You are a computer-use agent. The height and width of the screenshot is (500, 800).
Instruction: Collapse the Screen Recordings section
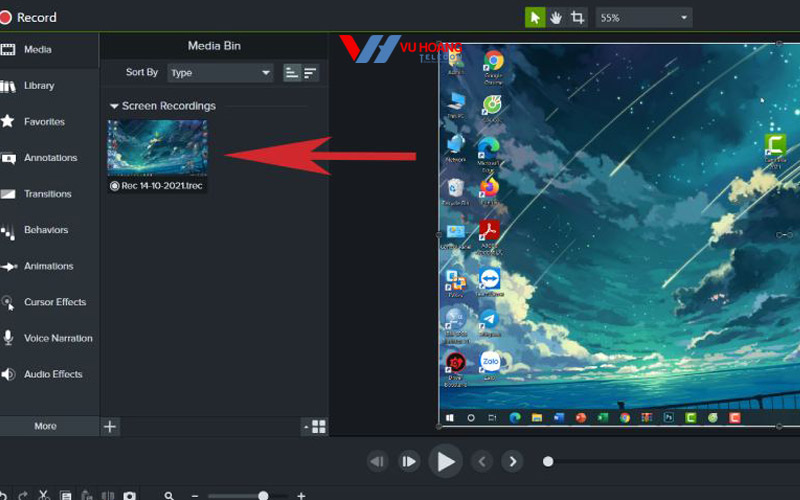click(x=114, y=106)
